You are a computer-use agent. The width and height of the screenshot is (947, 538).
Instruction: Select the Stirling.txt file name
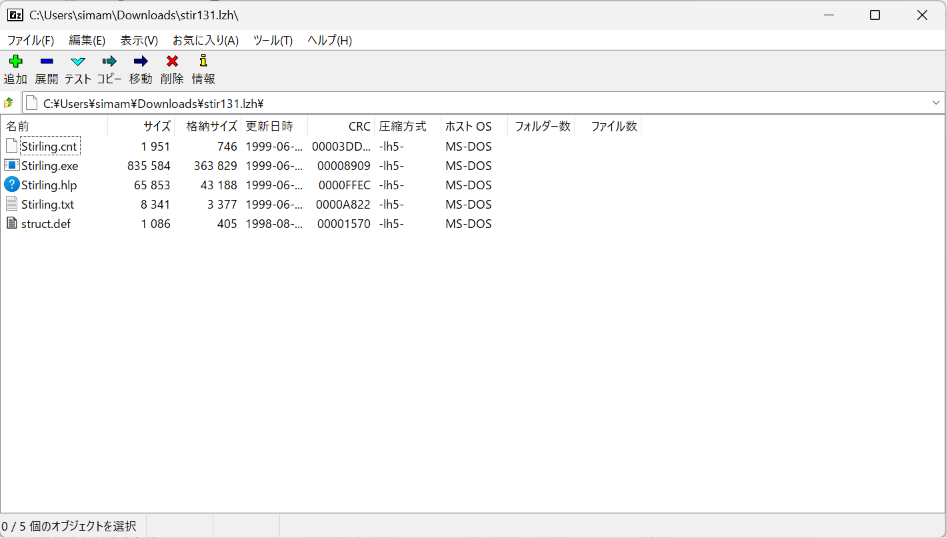click(x=47, y=204)
